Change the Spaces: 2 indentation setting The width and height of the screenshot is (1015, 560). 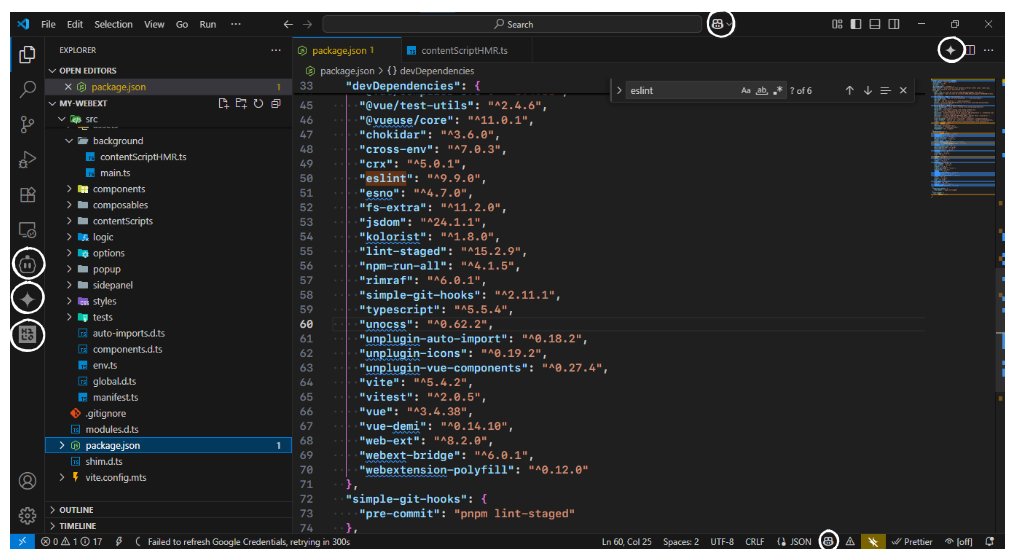click(x=681, y=541)
